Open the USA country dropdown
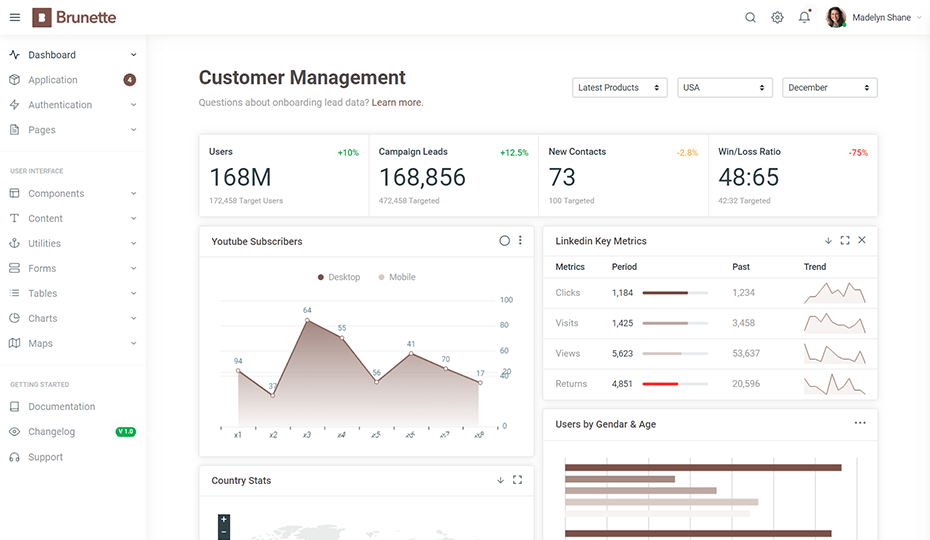This screenshot has width=930, height=540. 725,87
